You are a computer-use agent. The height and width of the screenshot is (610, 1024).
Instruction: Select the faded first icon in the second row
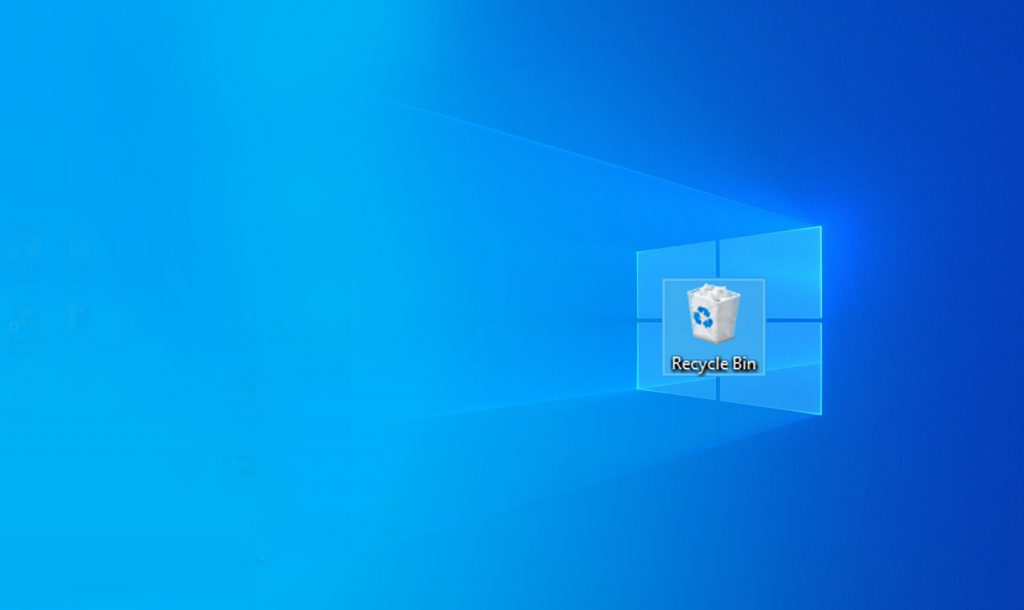tap(24, 322)
